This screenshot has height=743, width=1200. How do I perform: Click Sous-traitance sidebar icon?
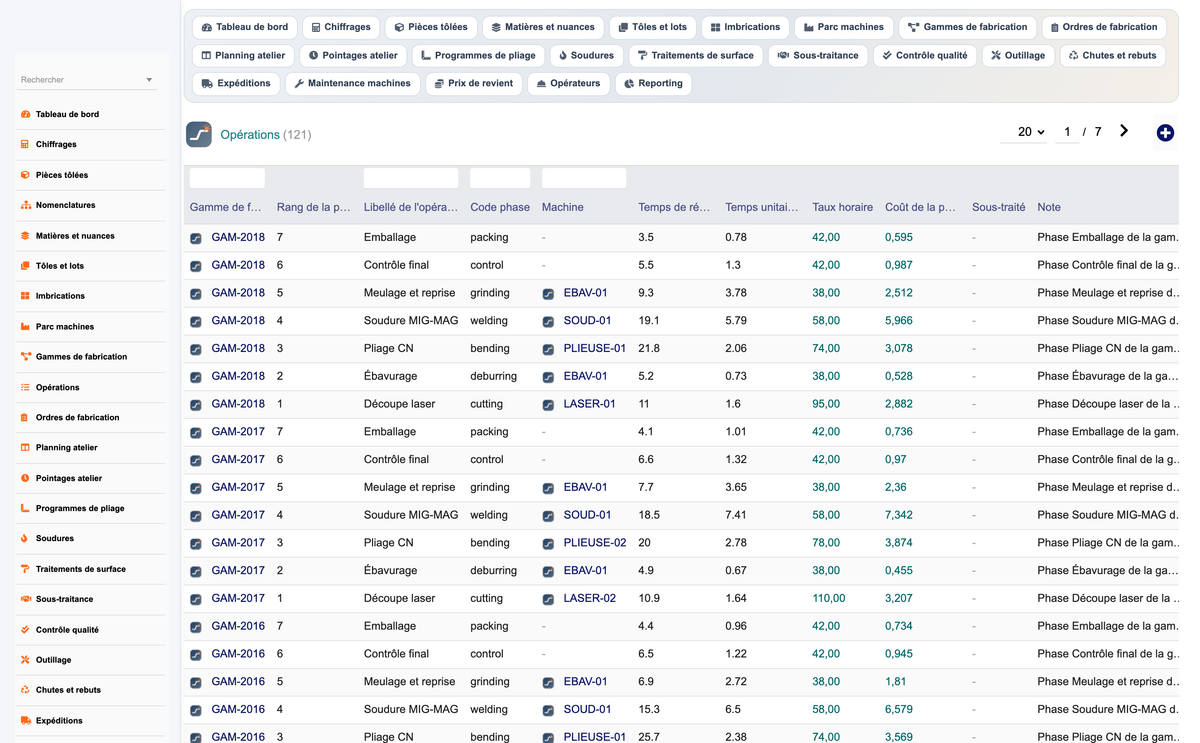pyautogui.click(x=25, y=599)
